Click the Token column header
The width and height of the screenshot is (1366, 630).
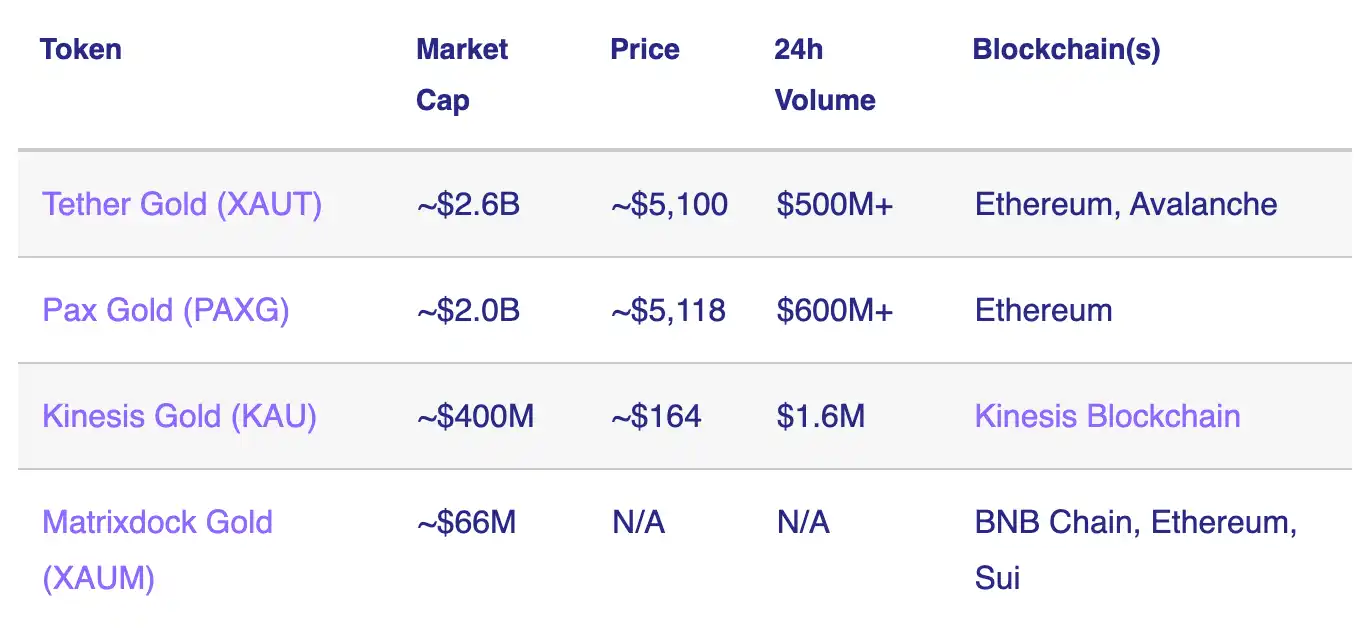81,50
